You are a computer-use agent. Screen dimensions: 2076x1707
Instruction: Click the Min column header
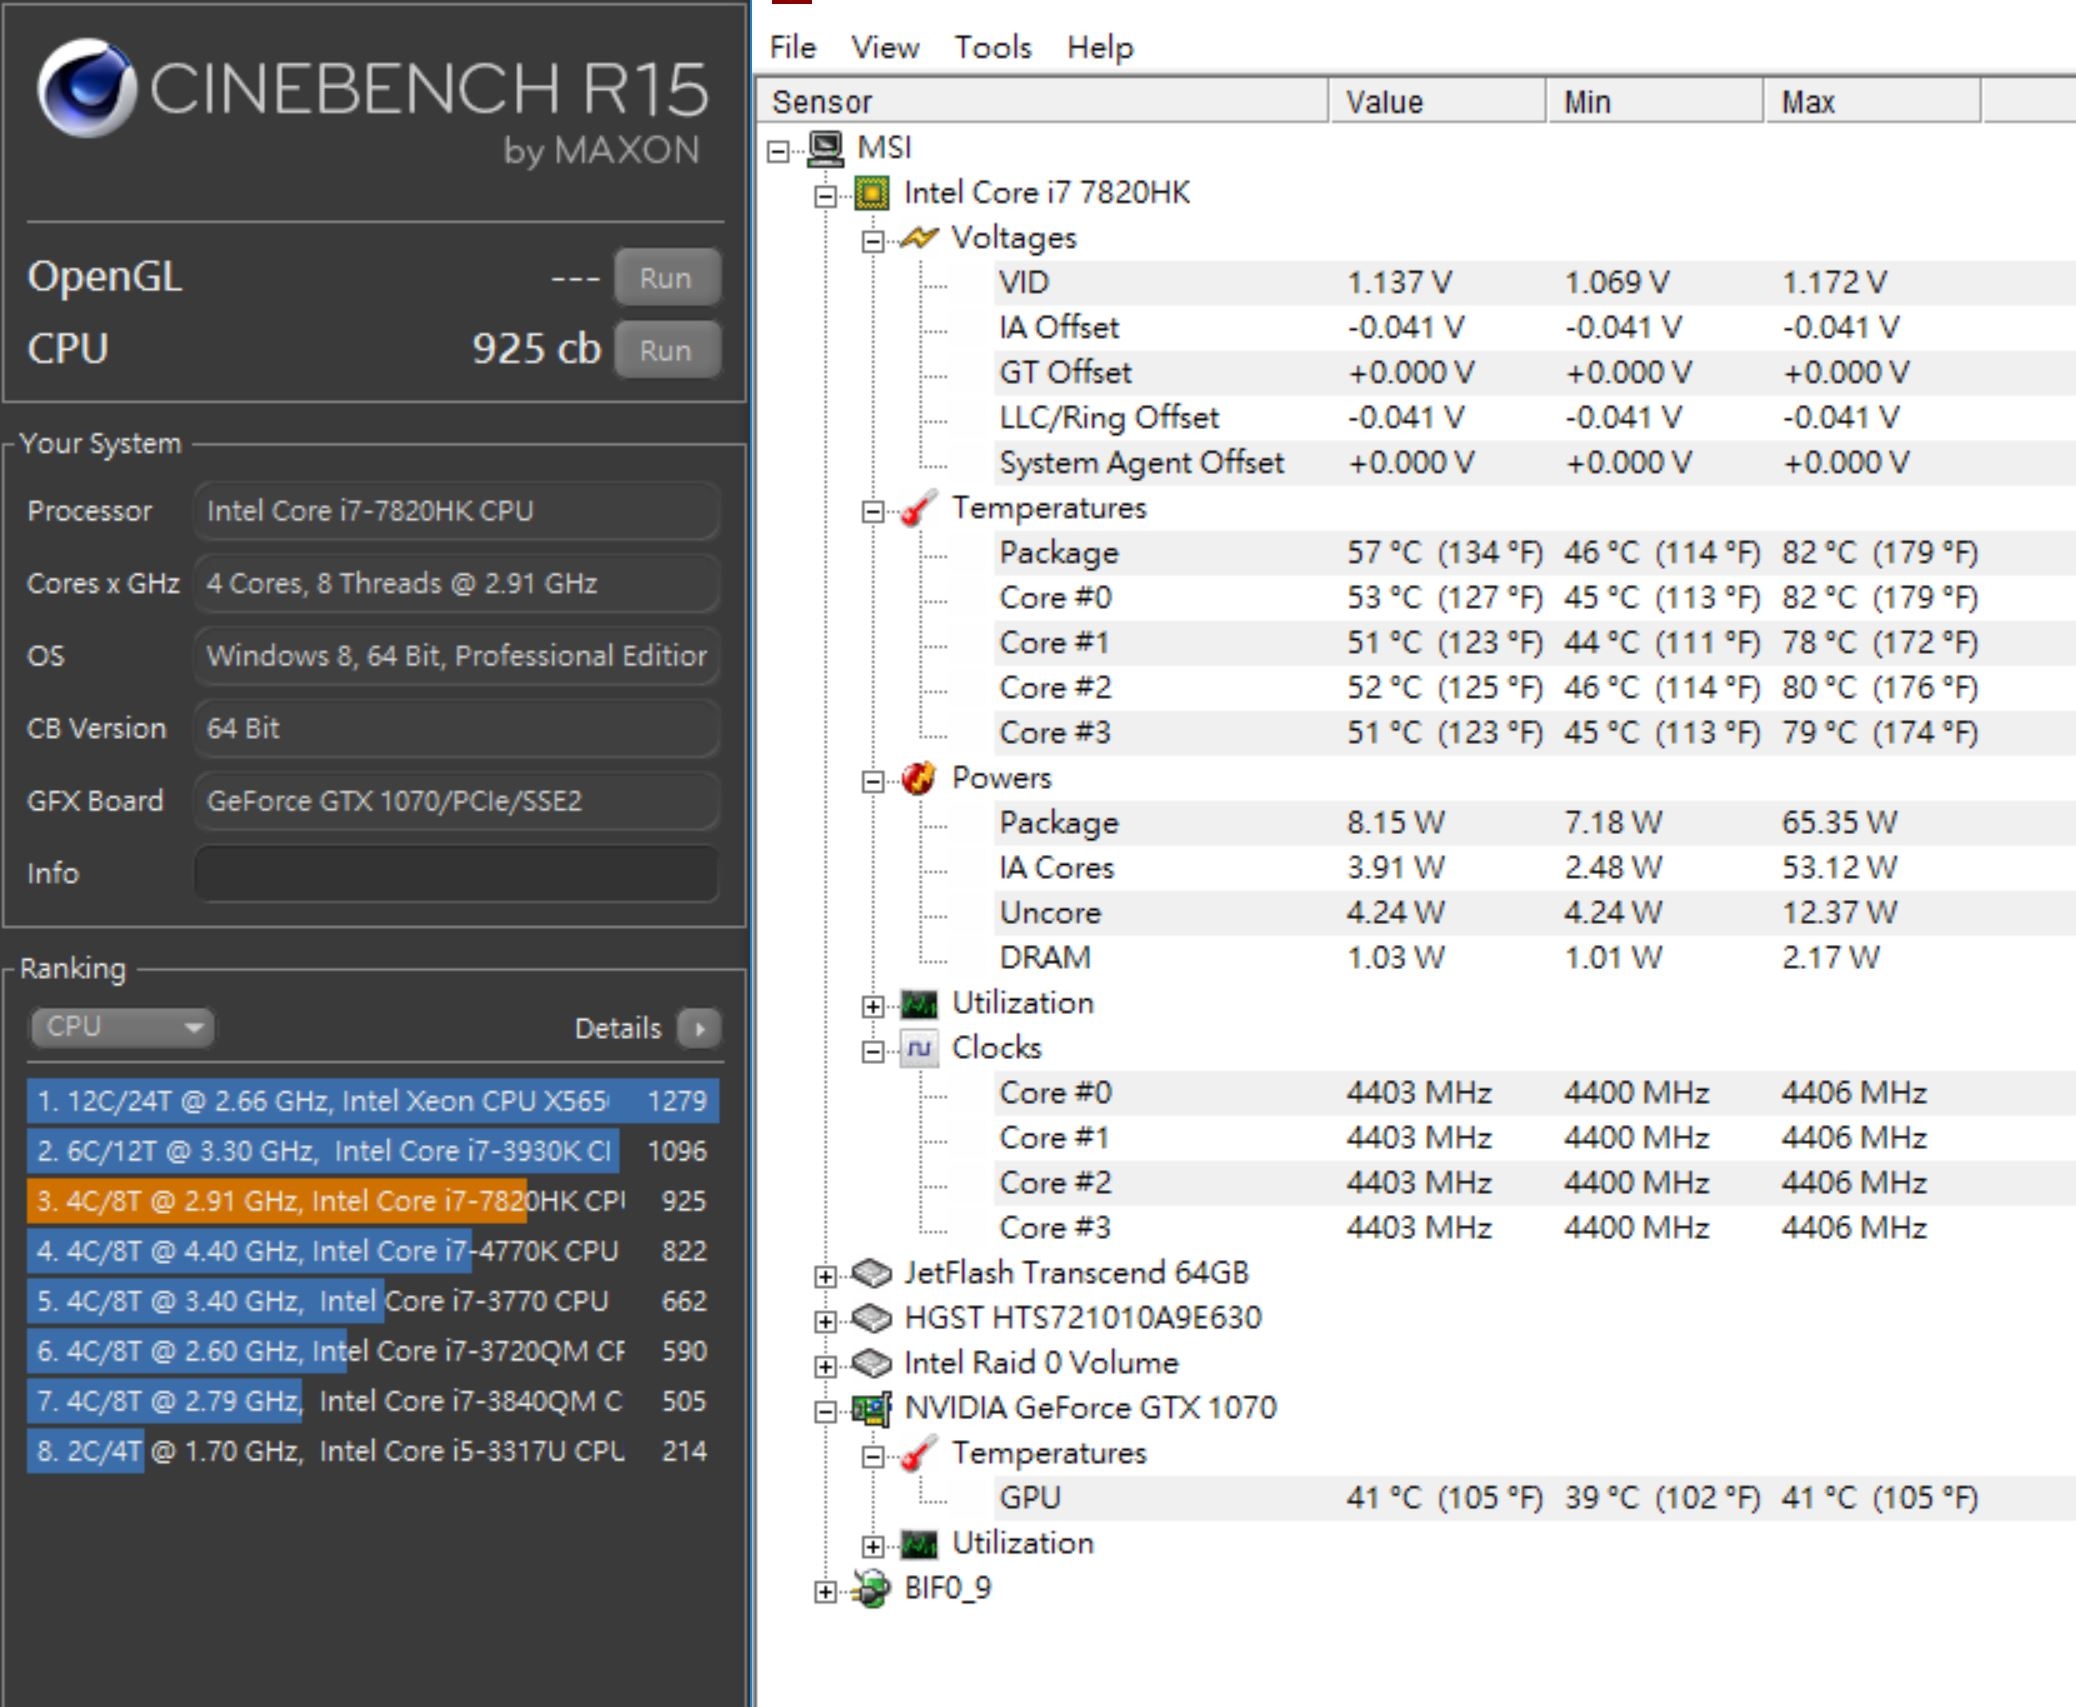[x=1656, y=101]
